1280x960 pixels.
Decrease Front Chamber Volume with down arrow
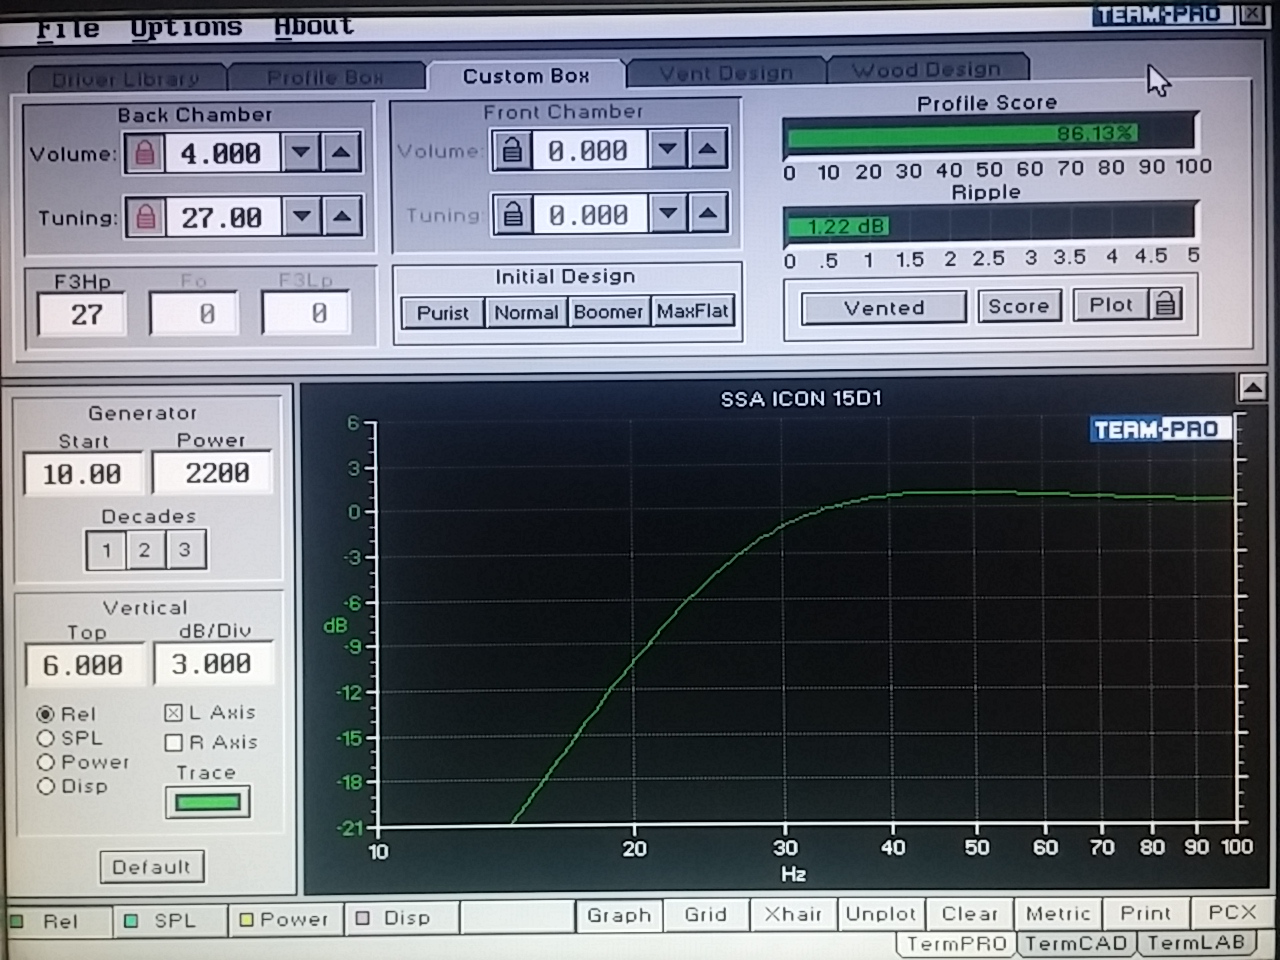[668, 150]
